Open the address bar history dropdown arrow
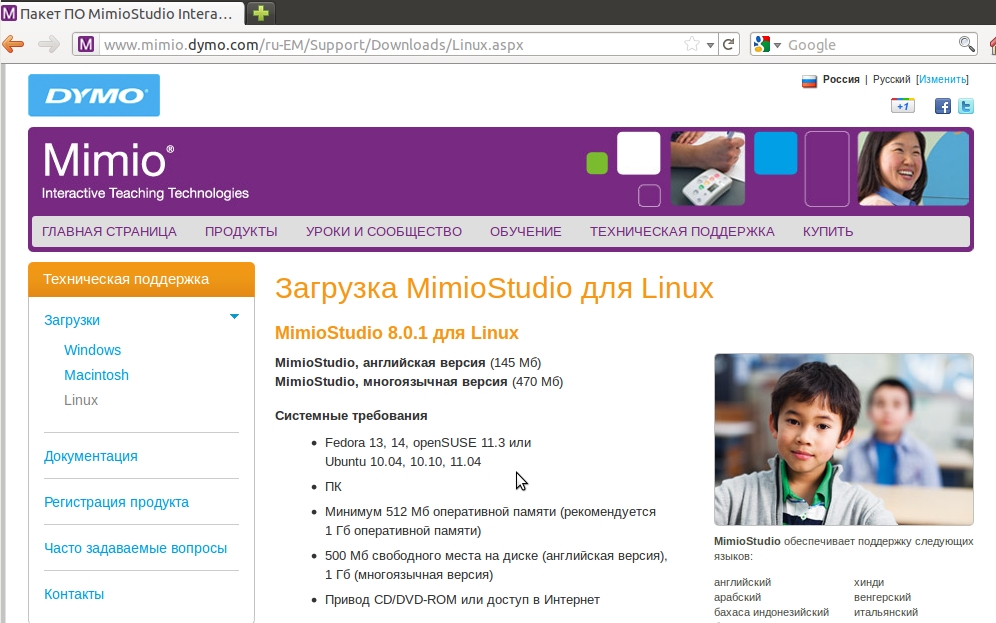The image size is (996, 623). [710, 45]
